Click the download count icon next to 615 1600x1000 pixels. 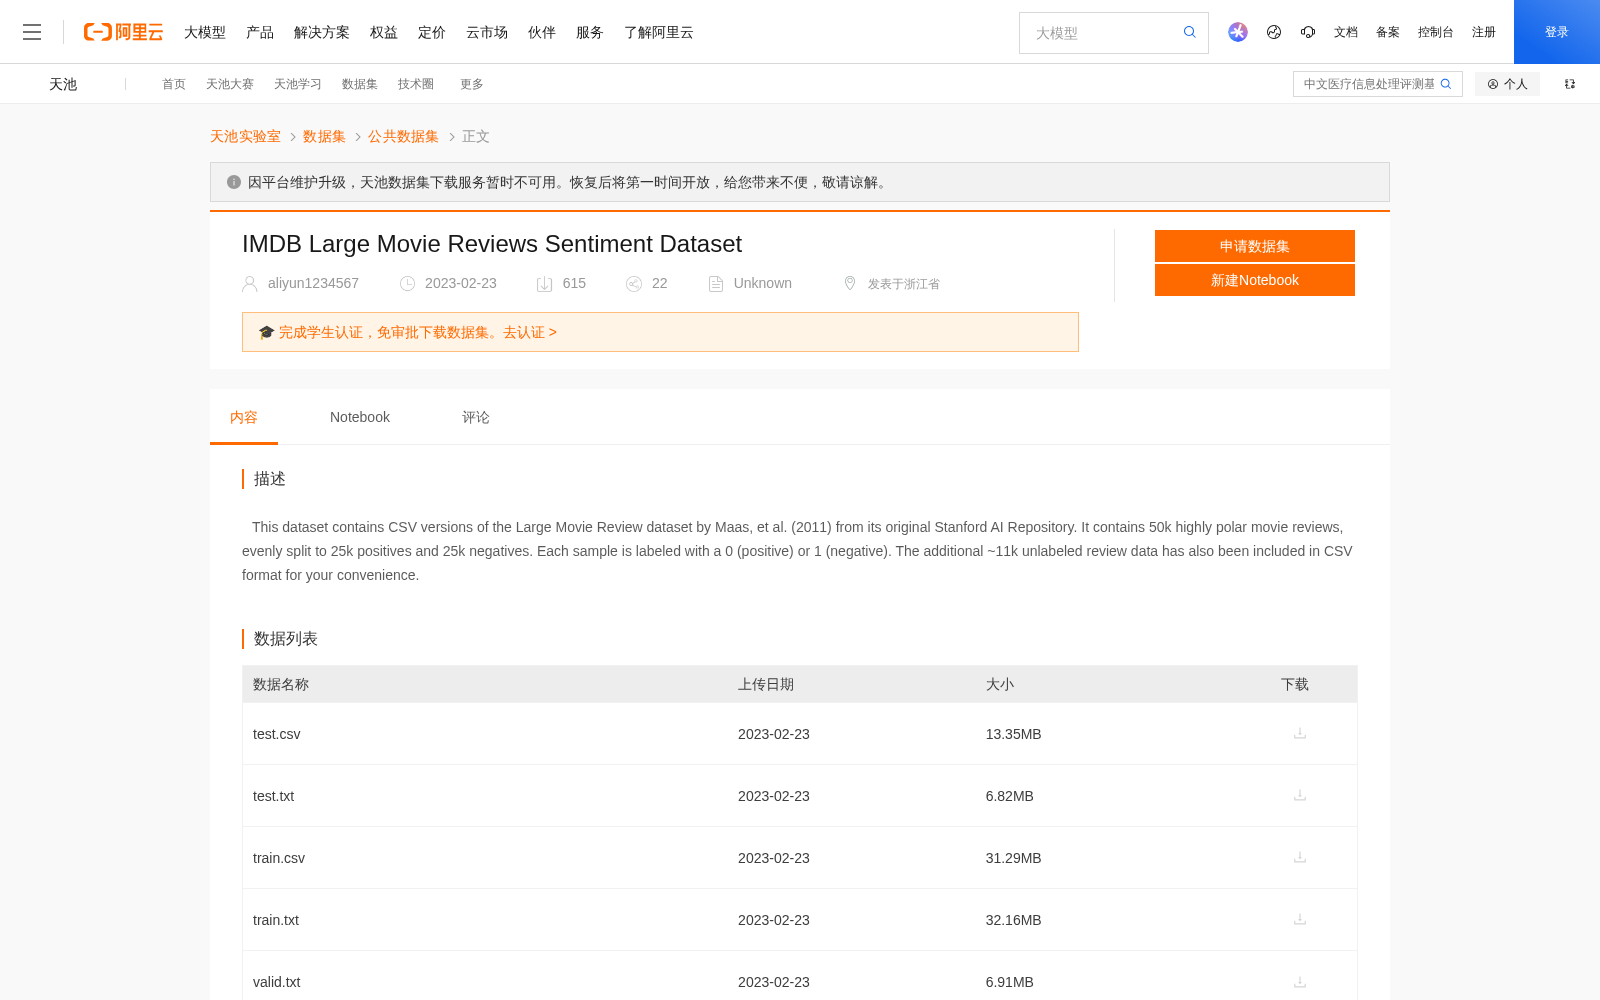pos(545,284)
